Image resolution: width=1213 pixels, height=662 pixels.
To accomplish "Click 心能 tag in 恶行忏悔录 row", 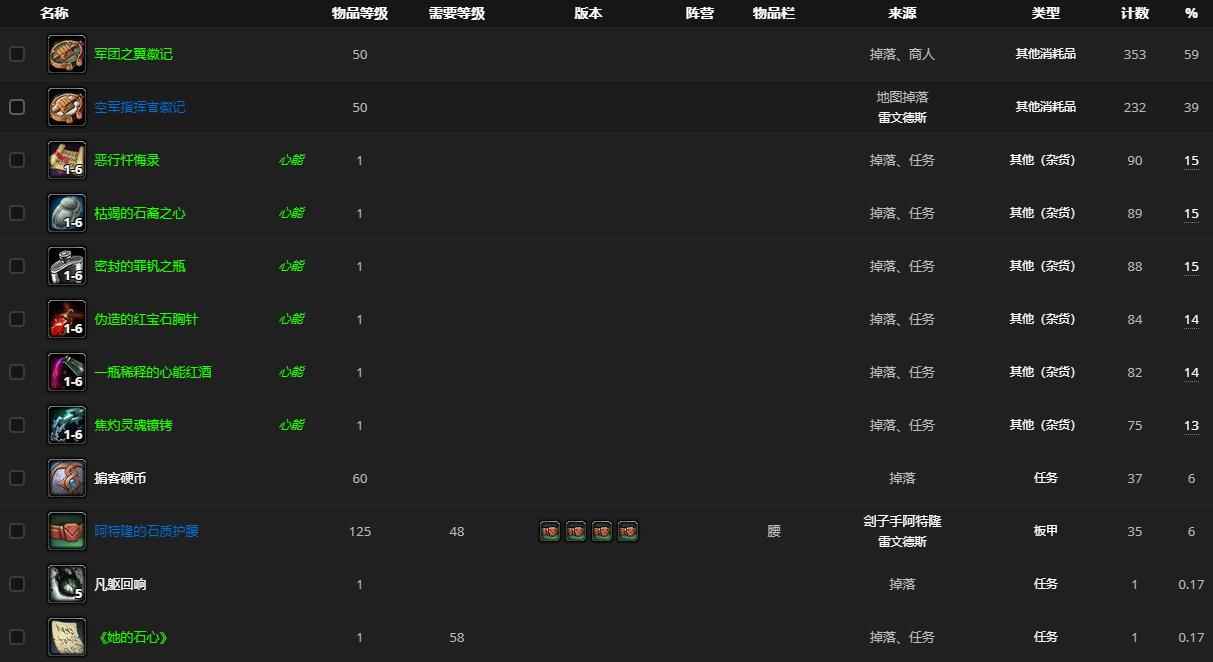I will [291, 160].
